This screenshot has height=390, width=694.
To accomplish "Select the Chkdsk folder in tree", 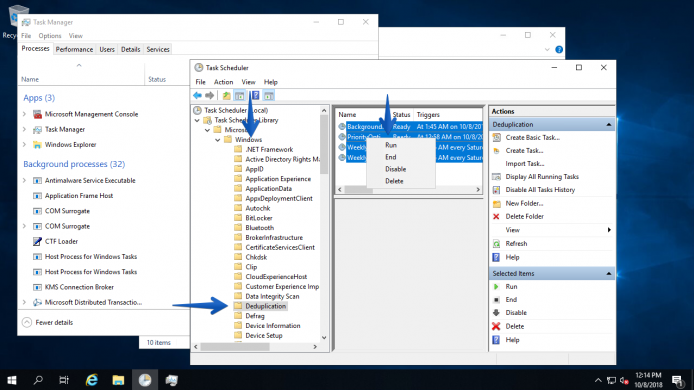I will click(x=256, y=257).
